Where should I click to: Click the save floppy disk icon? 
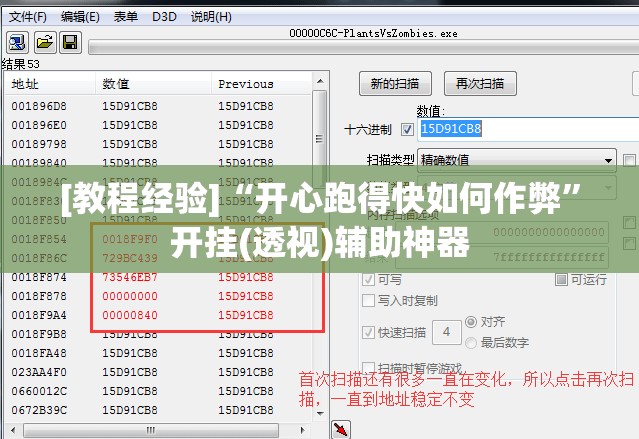pyautogui.click(x=70, y=42)
